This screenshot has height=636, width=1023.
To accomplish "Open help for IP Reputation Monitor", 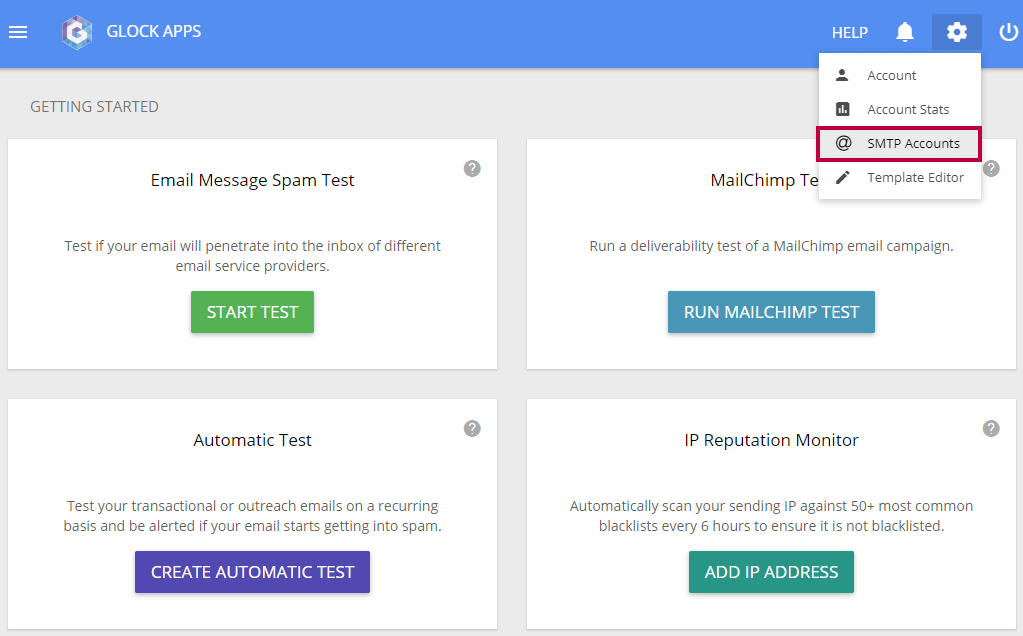I will (991, 428).
